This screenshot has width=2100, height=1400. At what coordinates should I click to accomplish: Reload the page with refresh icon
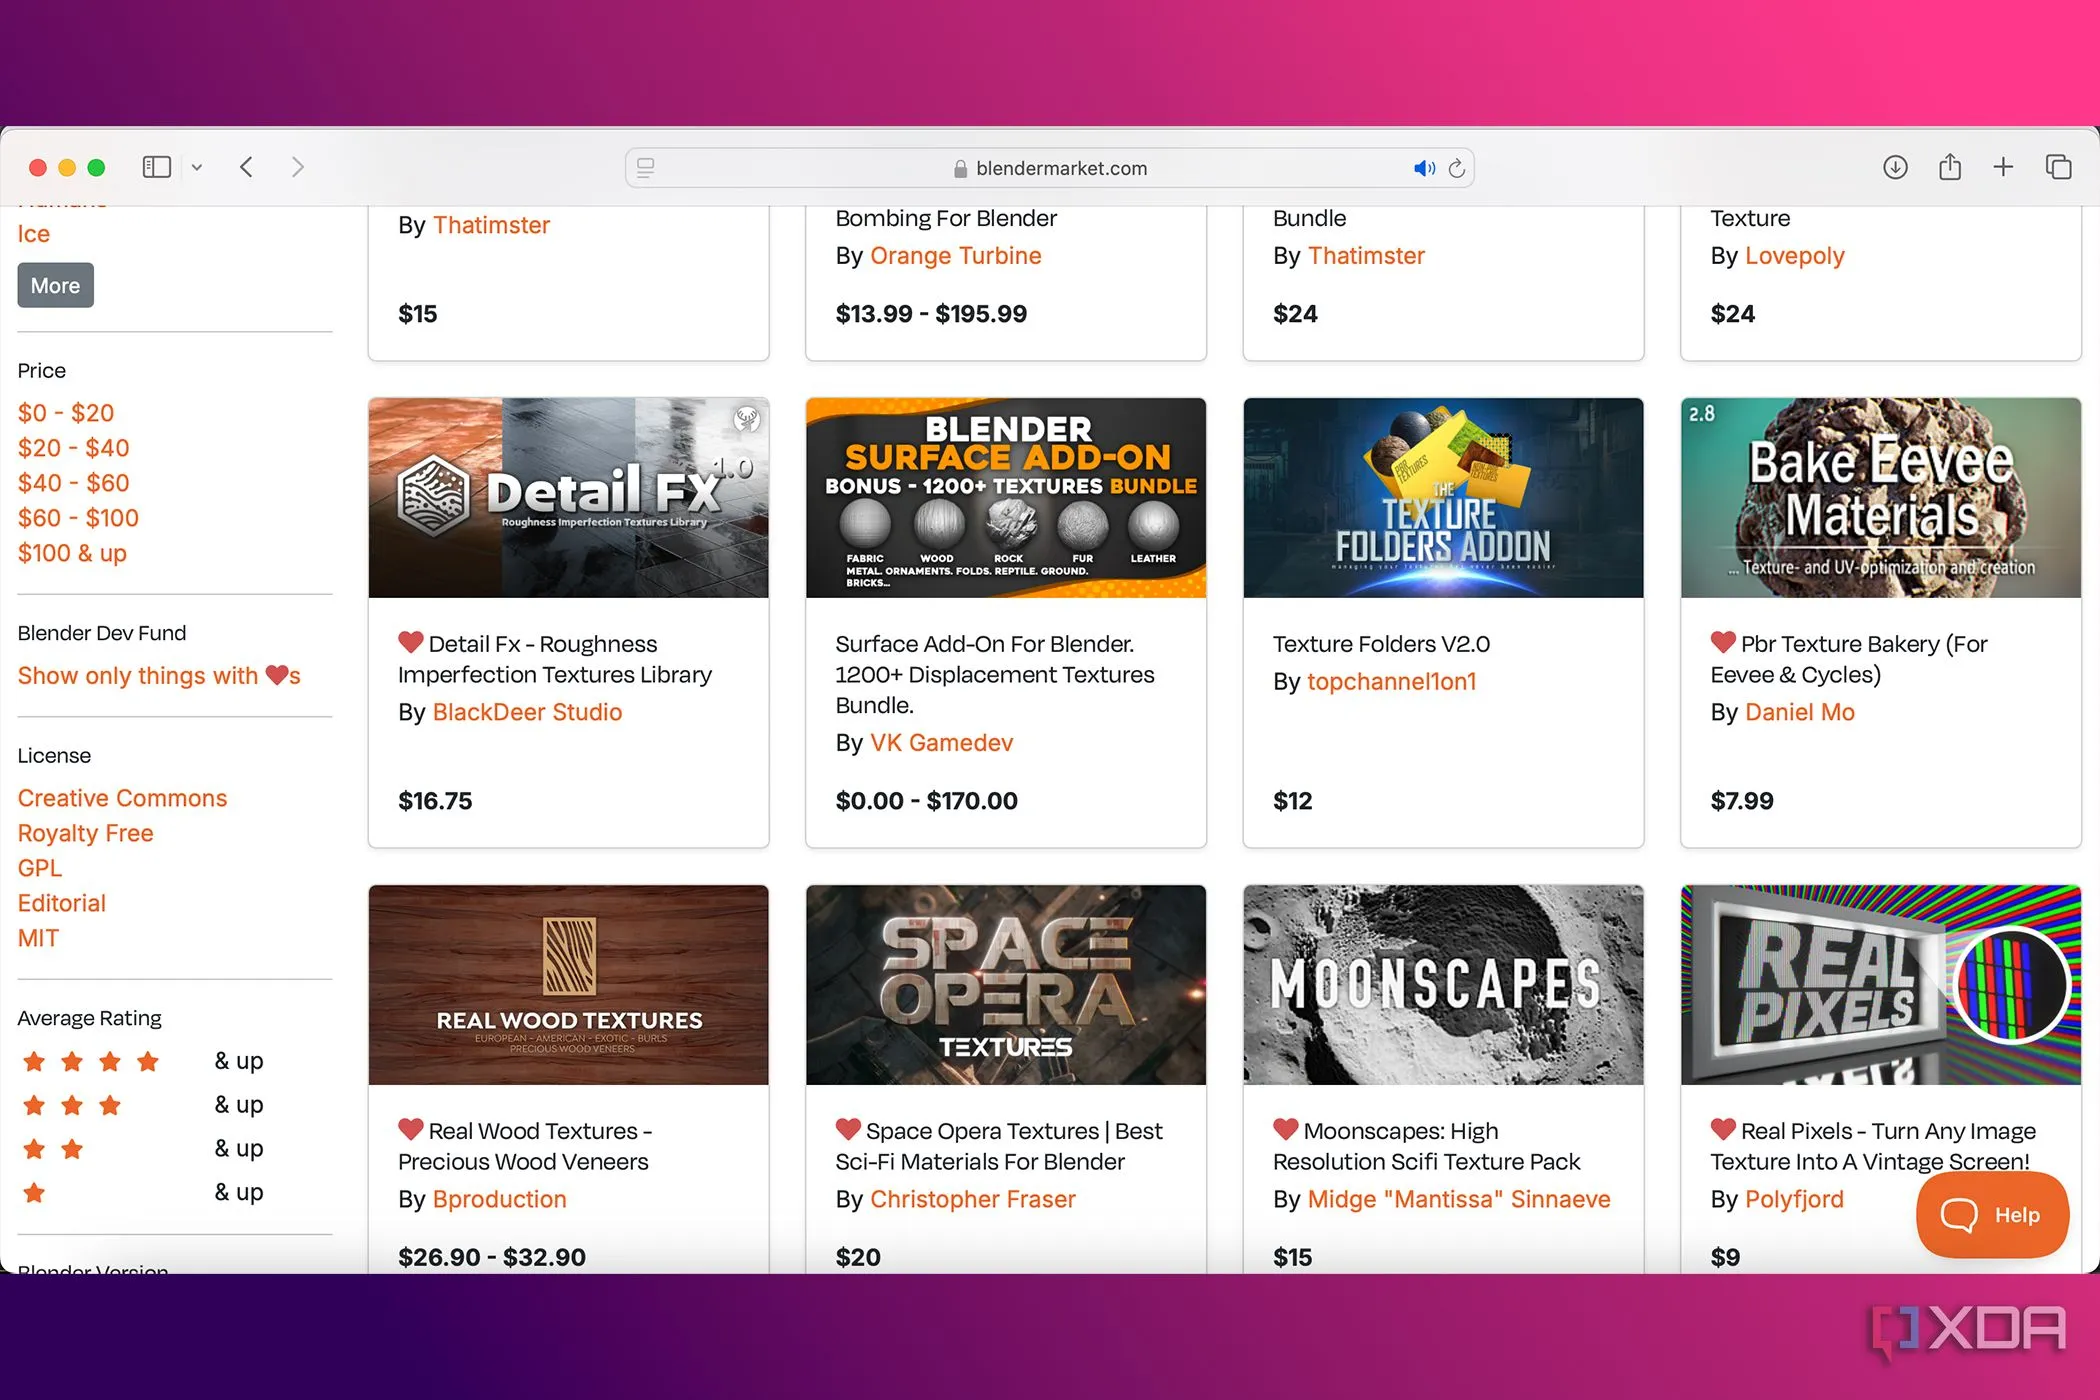pyautogui.click(x=1457, y=168)
